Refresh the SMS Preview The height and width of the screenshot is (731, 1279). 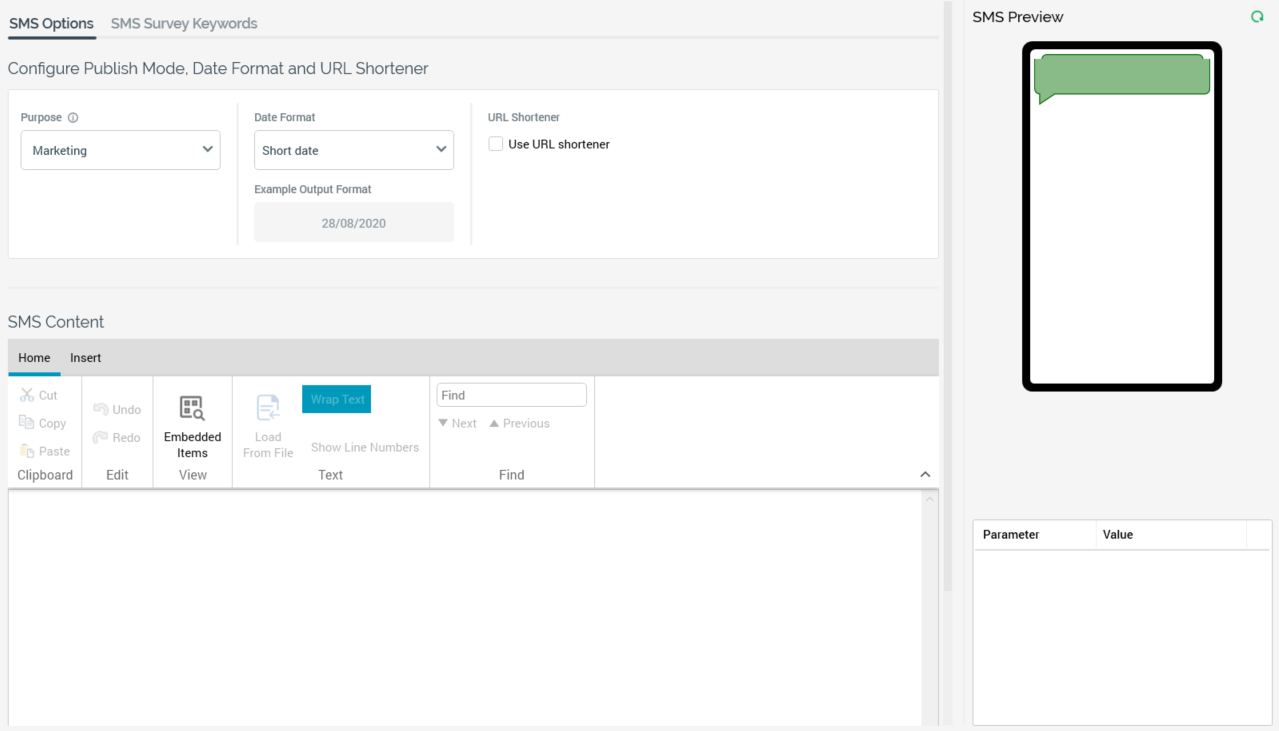[1257, 17]
